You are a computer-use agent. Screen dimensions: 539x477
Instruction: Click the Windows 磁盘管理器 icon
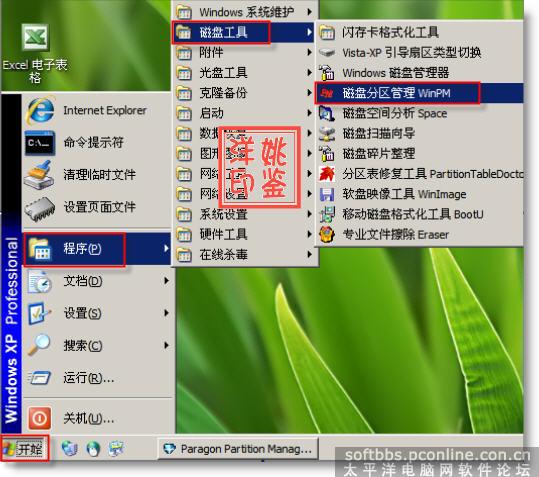(x=327, y=73)
